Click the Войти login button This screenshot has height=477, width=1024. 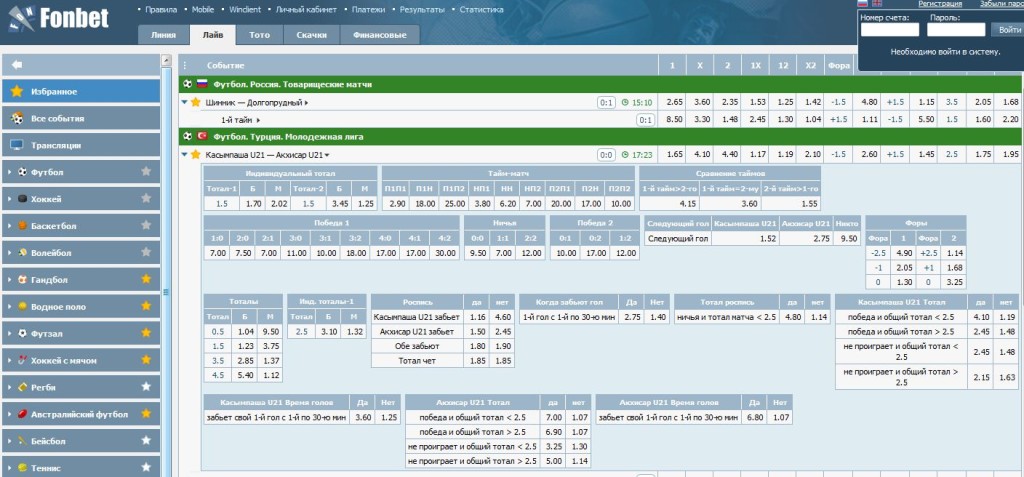pos(1009,29)
